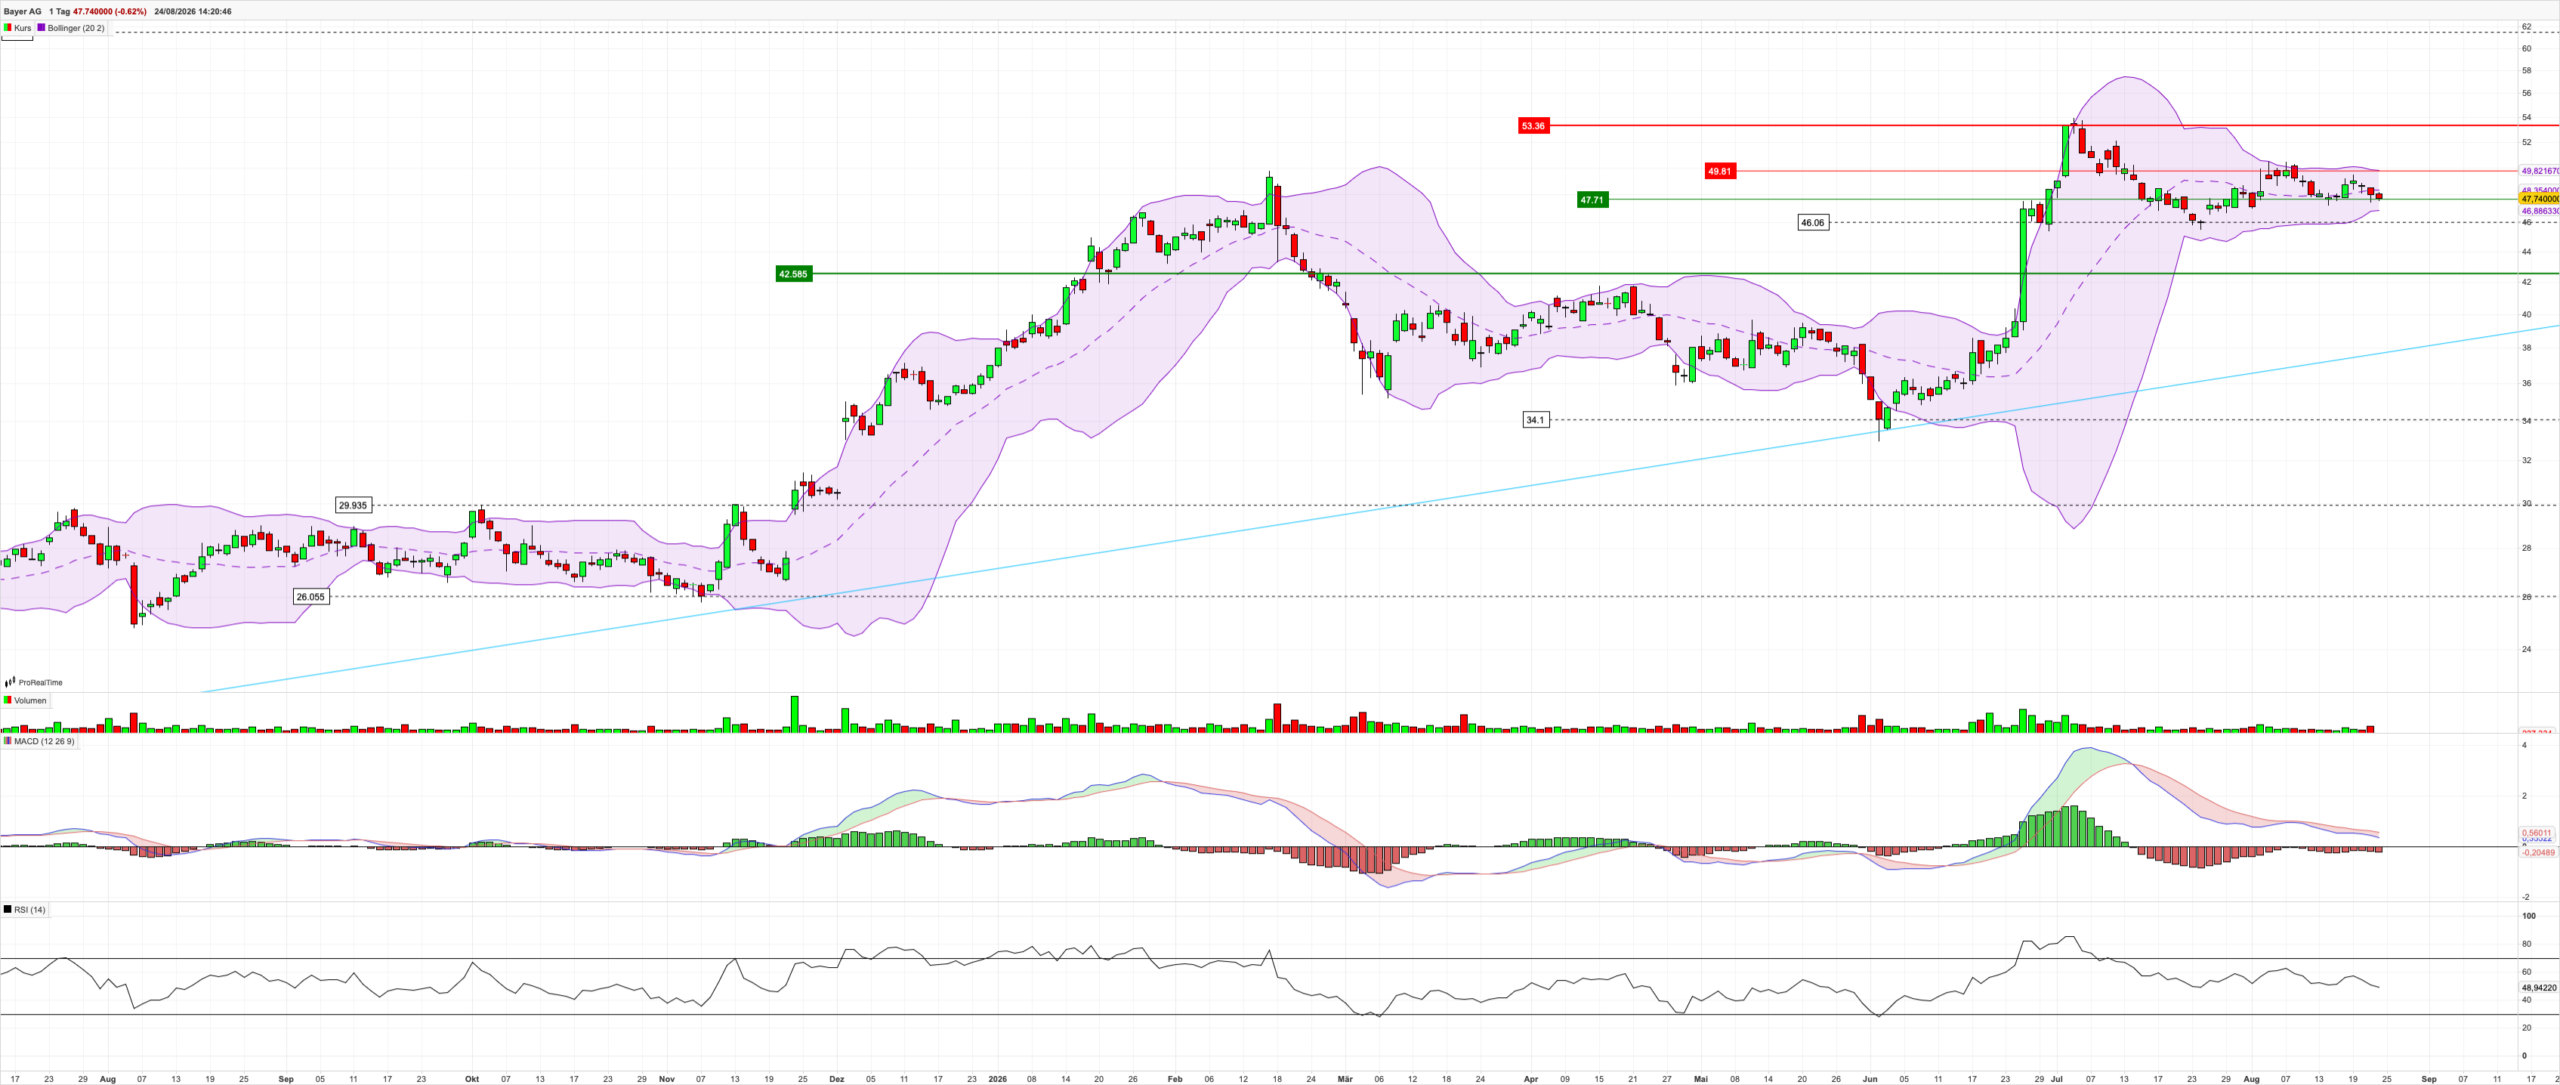Click the Mär month label on time axis
2560x1085 pixels.
(1345, 1079)
